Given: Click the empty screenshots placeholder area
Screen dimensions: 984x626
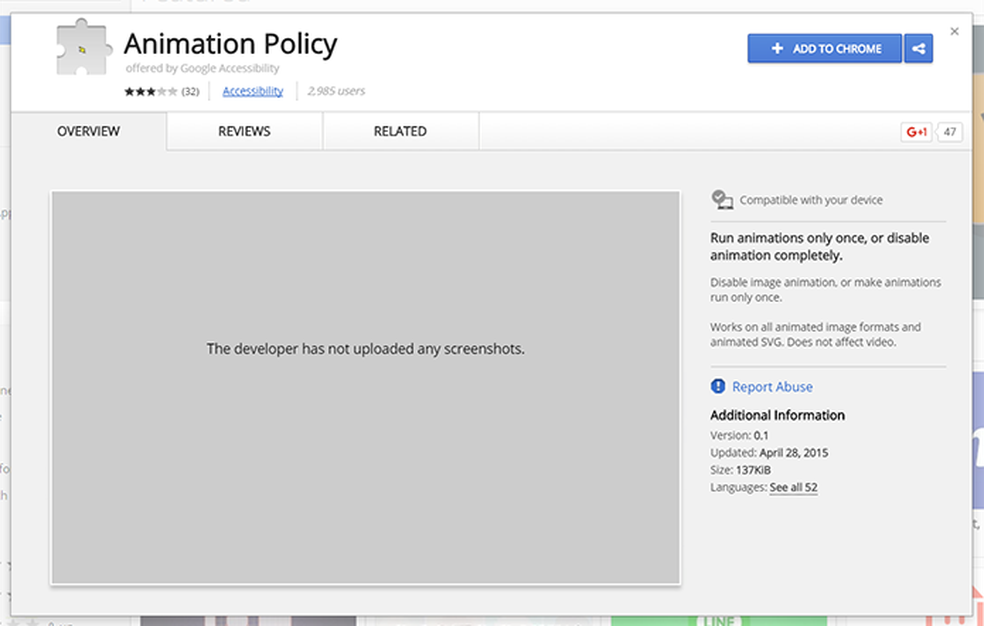Looking at the screenshot, I should tap(365, 387).
